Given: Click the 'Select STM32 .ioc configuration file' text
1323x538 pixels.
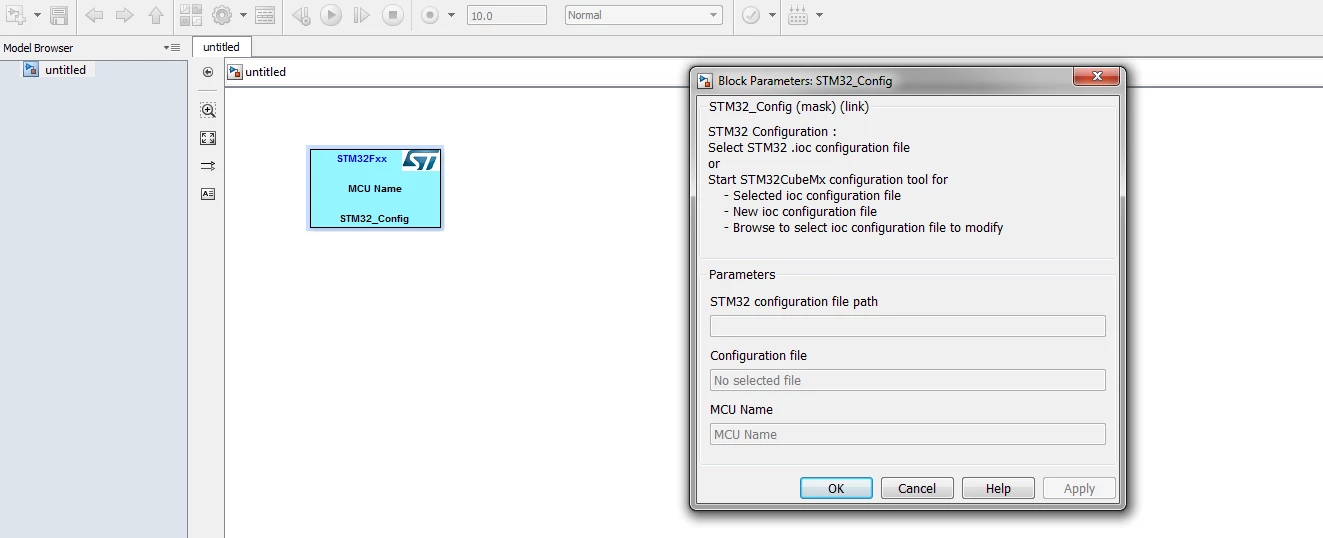Looking at the screenshot, I should pos(809,148).
